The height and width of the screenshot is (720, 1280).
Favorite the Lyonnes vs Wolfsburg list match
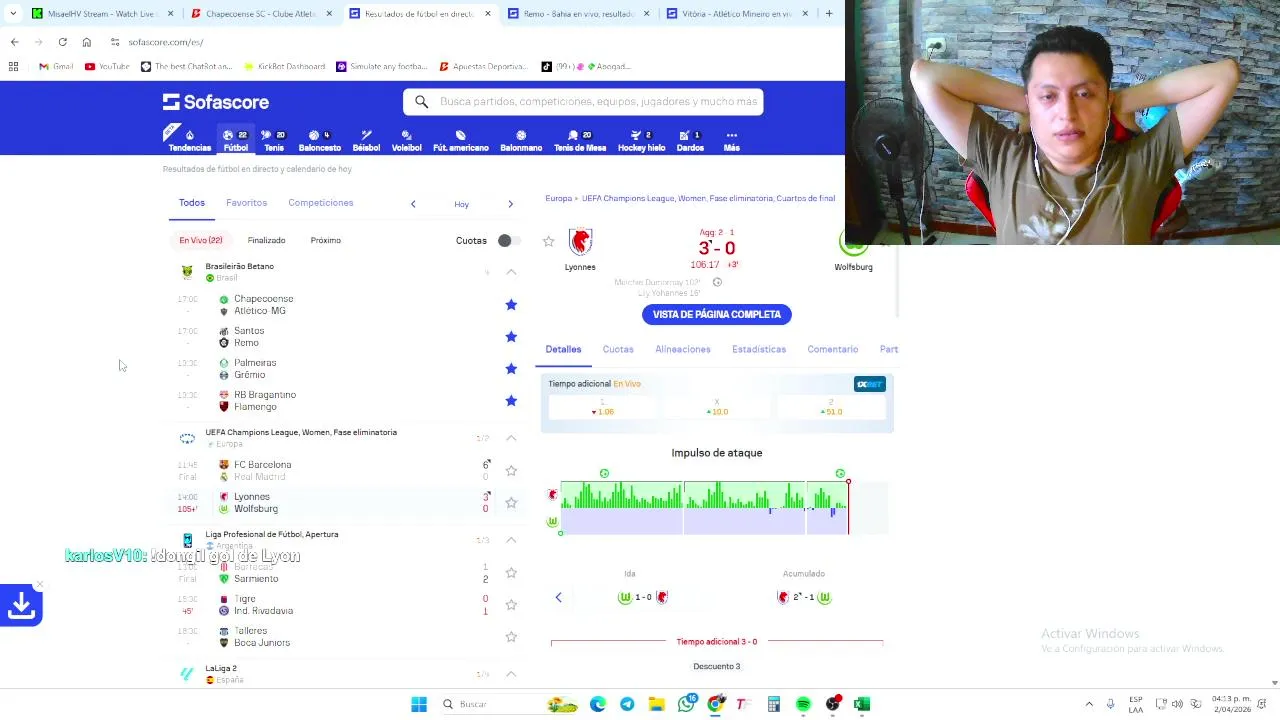pyautogui.click(x=511, y=502)
